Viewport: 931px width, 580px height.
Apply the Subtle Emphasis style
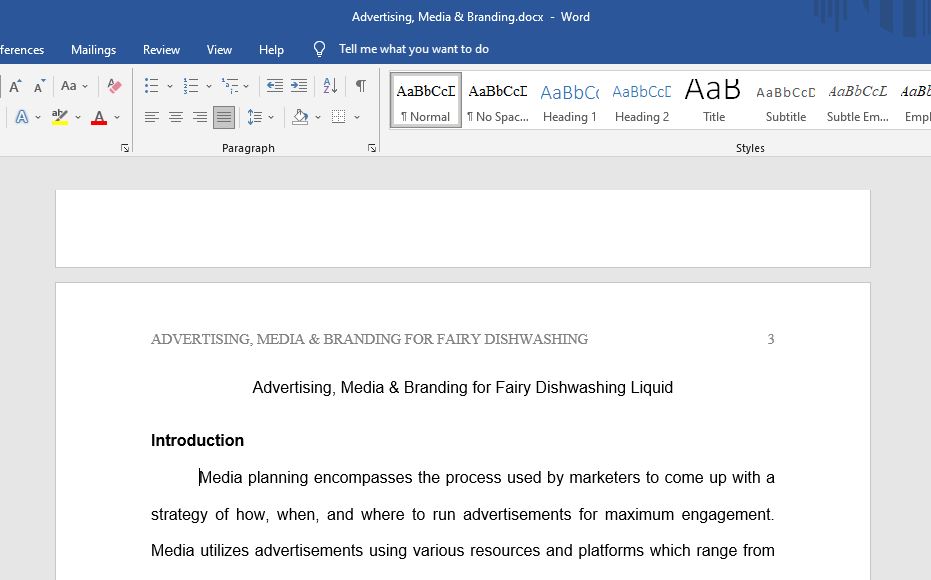857,100
